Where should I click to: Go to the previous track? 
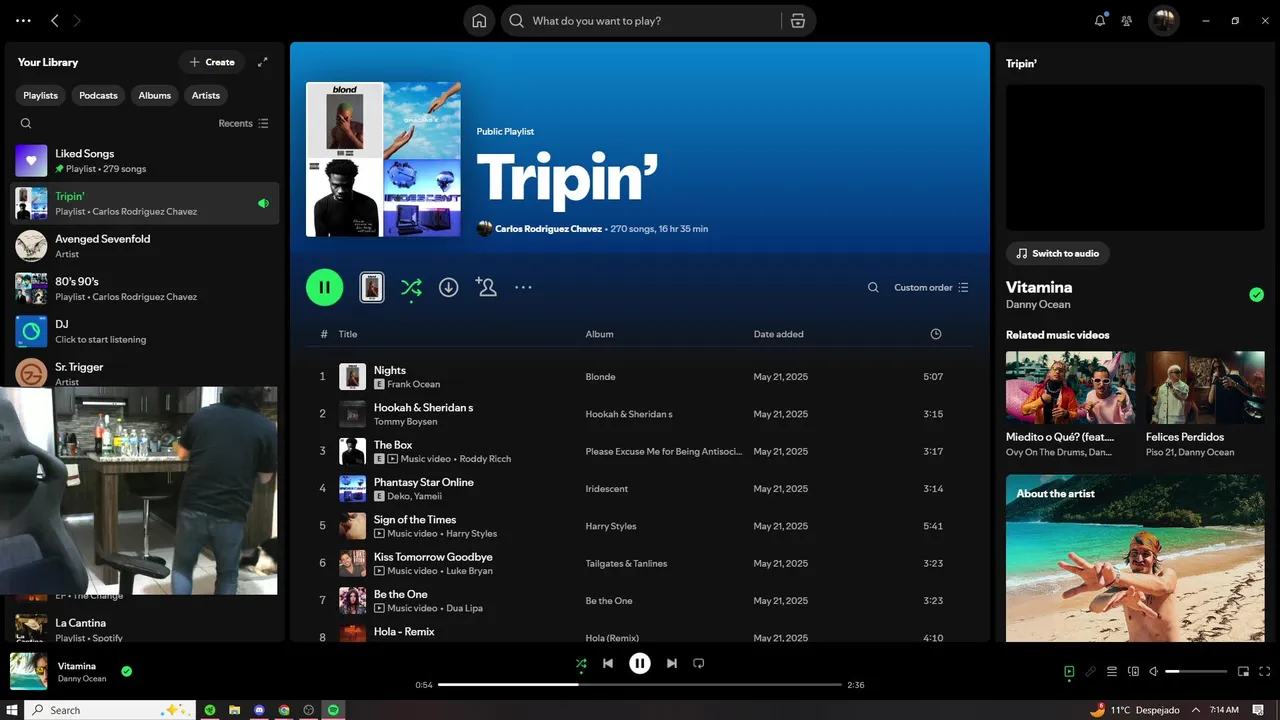(608, 663)
